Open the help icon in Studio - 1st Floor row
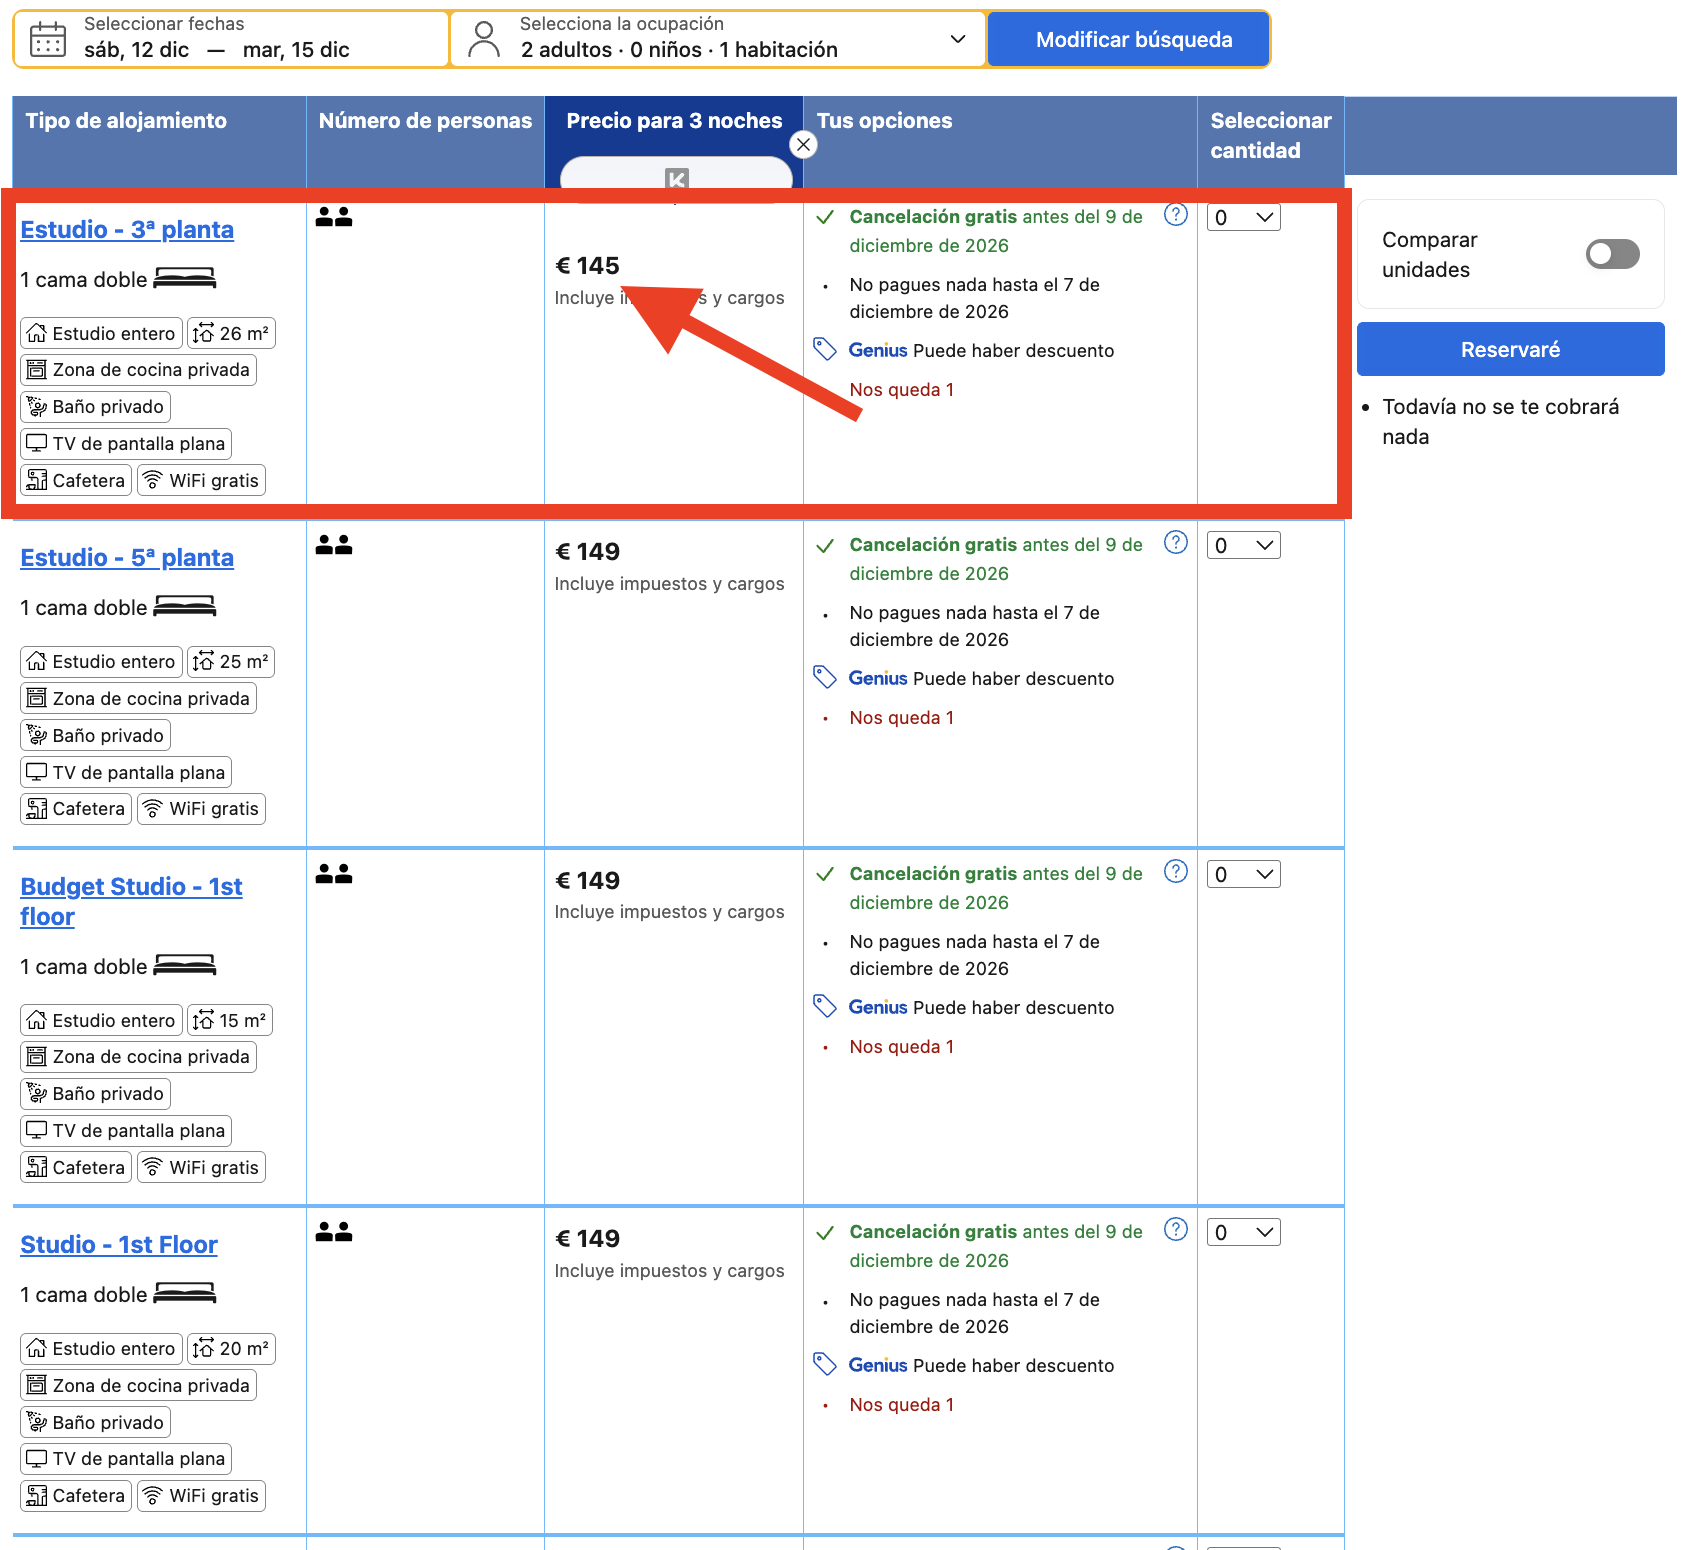This screenshot has width=1698, height=1550. pos(1176,1230)
